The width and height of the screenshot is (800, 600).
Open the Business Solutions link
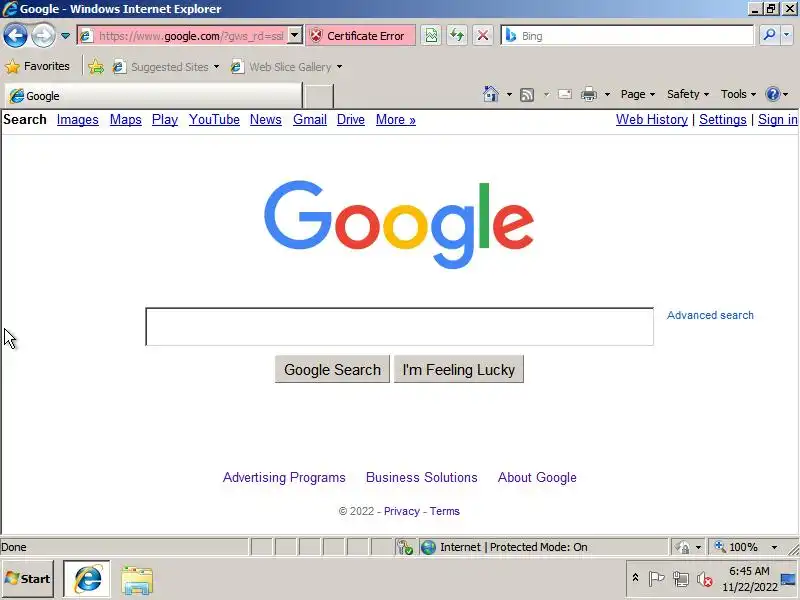tap(421, 478)
